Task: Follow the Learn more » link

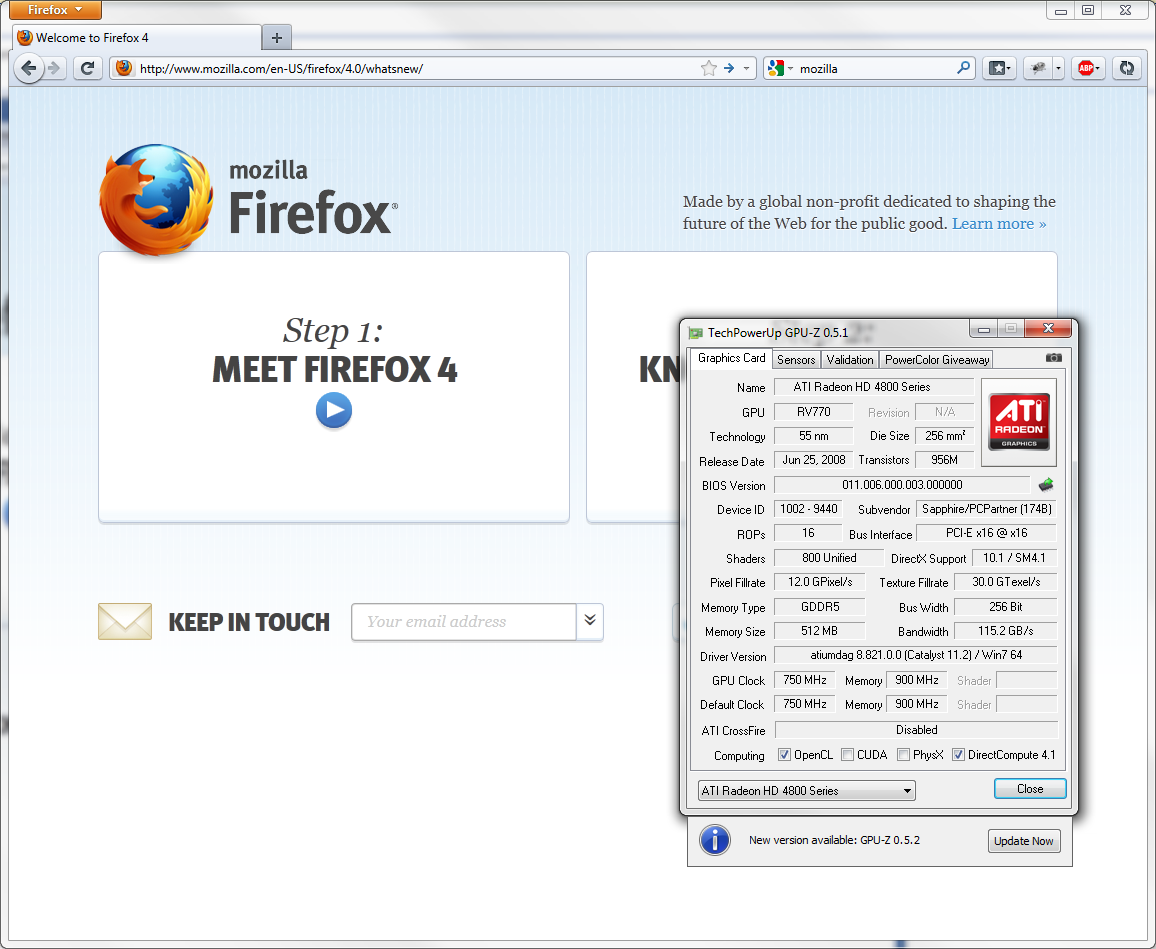Action: [999, 223]
